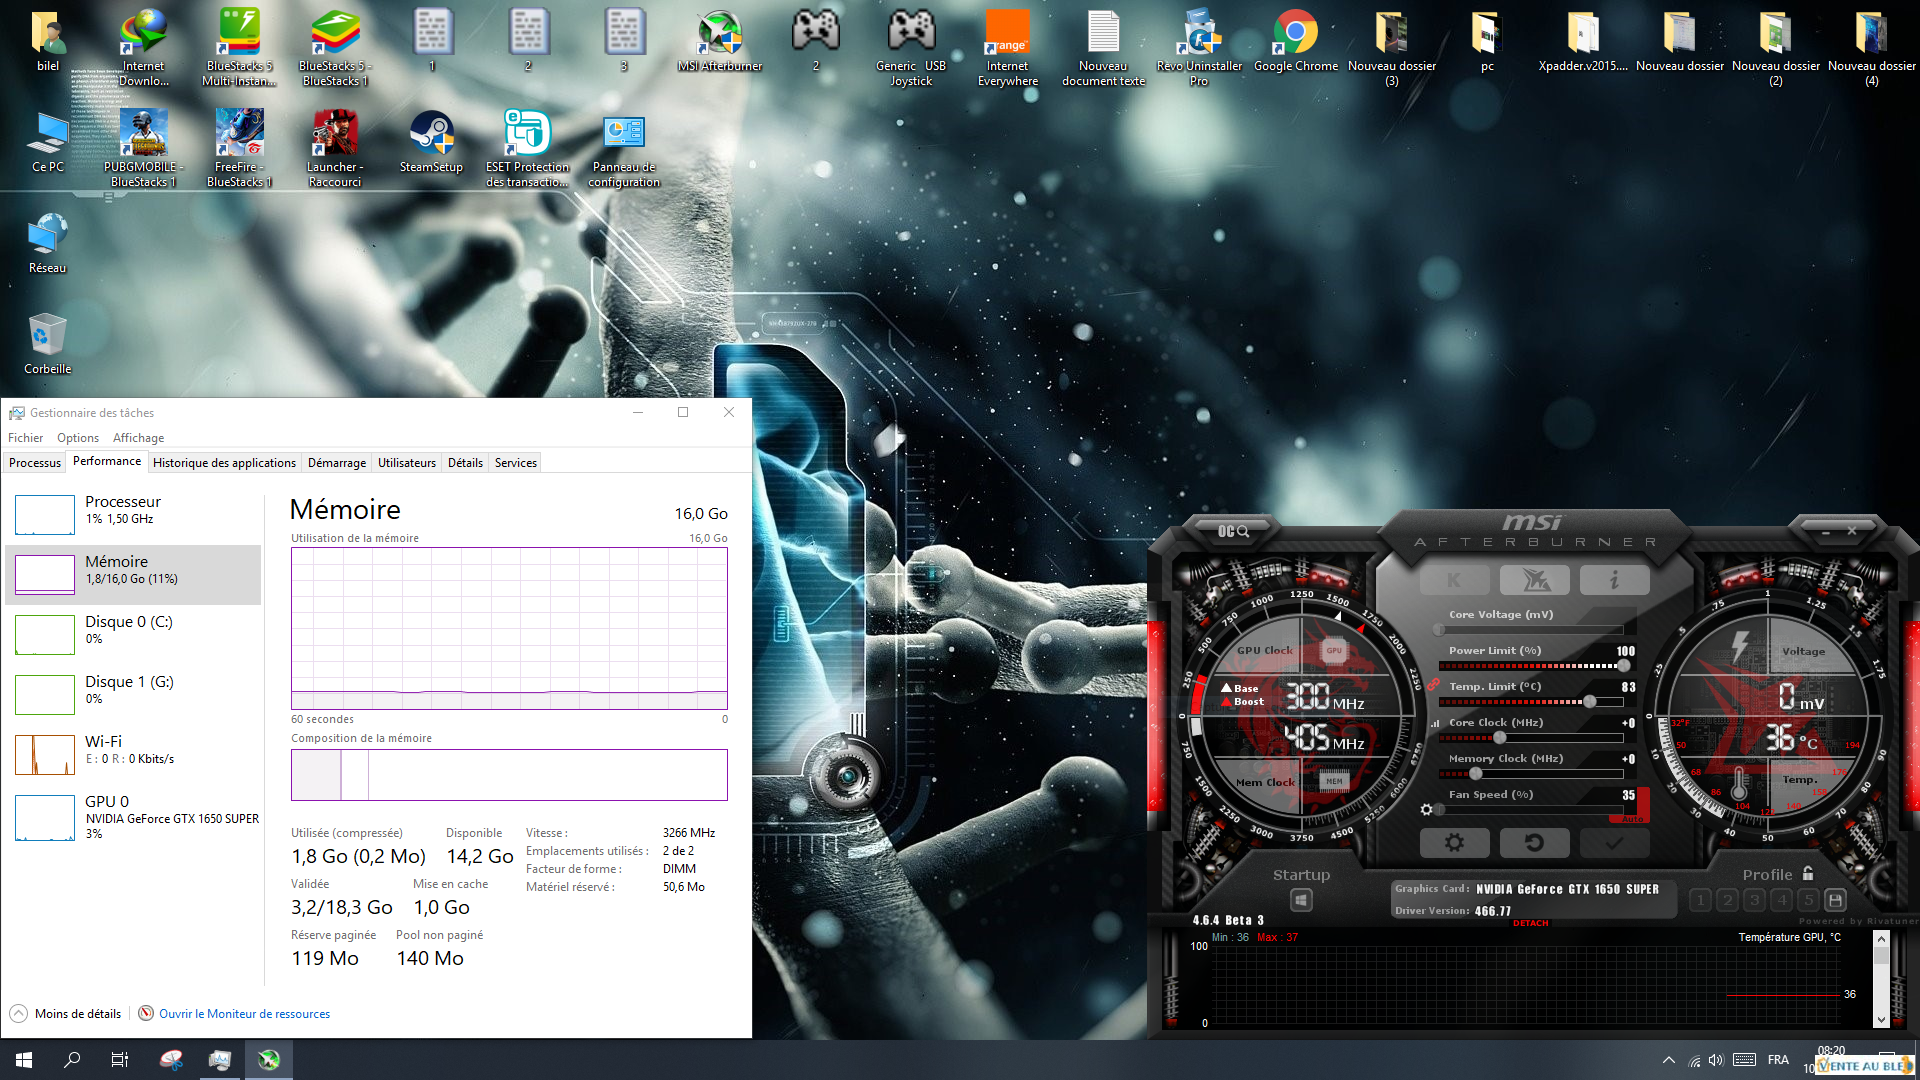Viewport: 1920px width, 1080px height.
Task: Click DETACH under the driver version
Action: pyautogui.click(x=1530, y=923)
